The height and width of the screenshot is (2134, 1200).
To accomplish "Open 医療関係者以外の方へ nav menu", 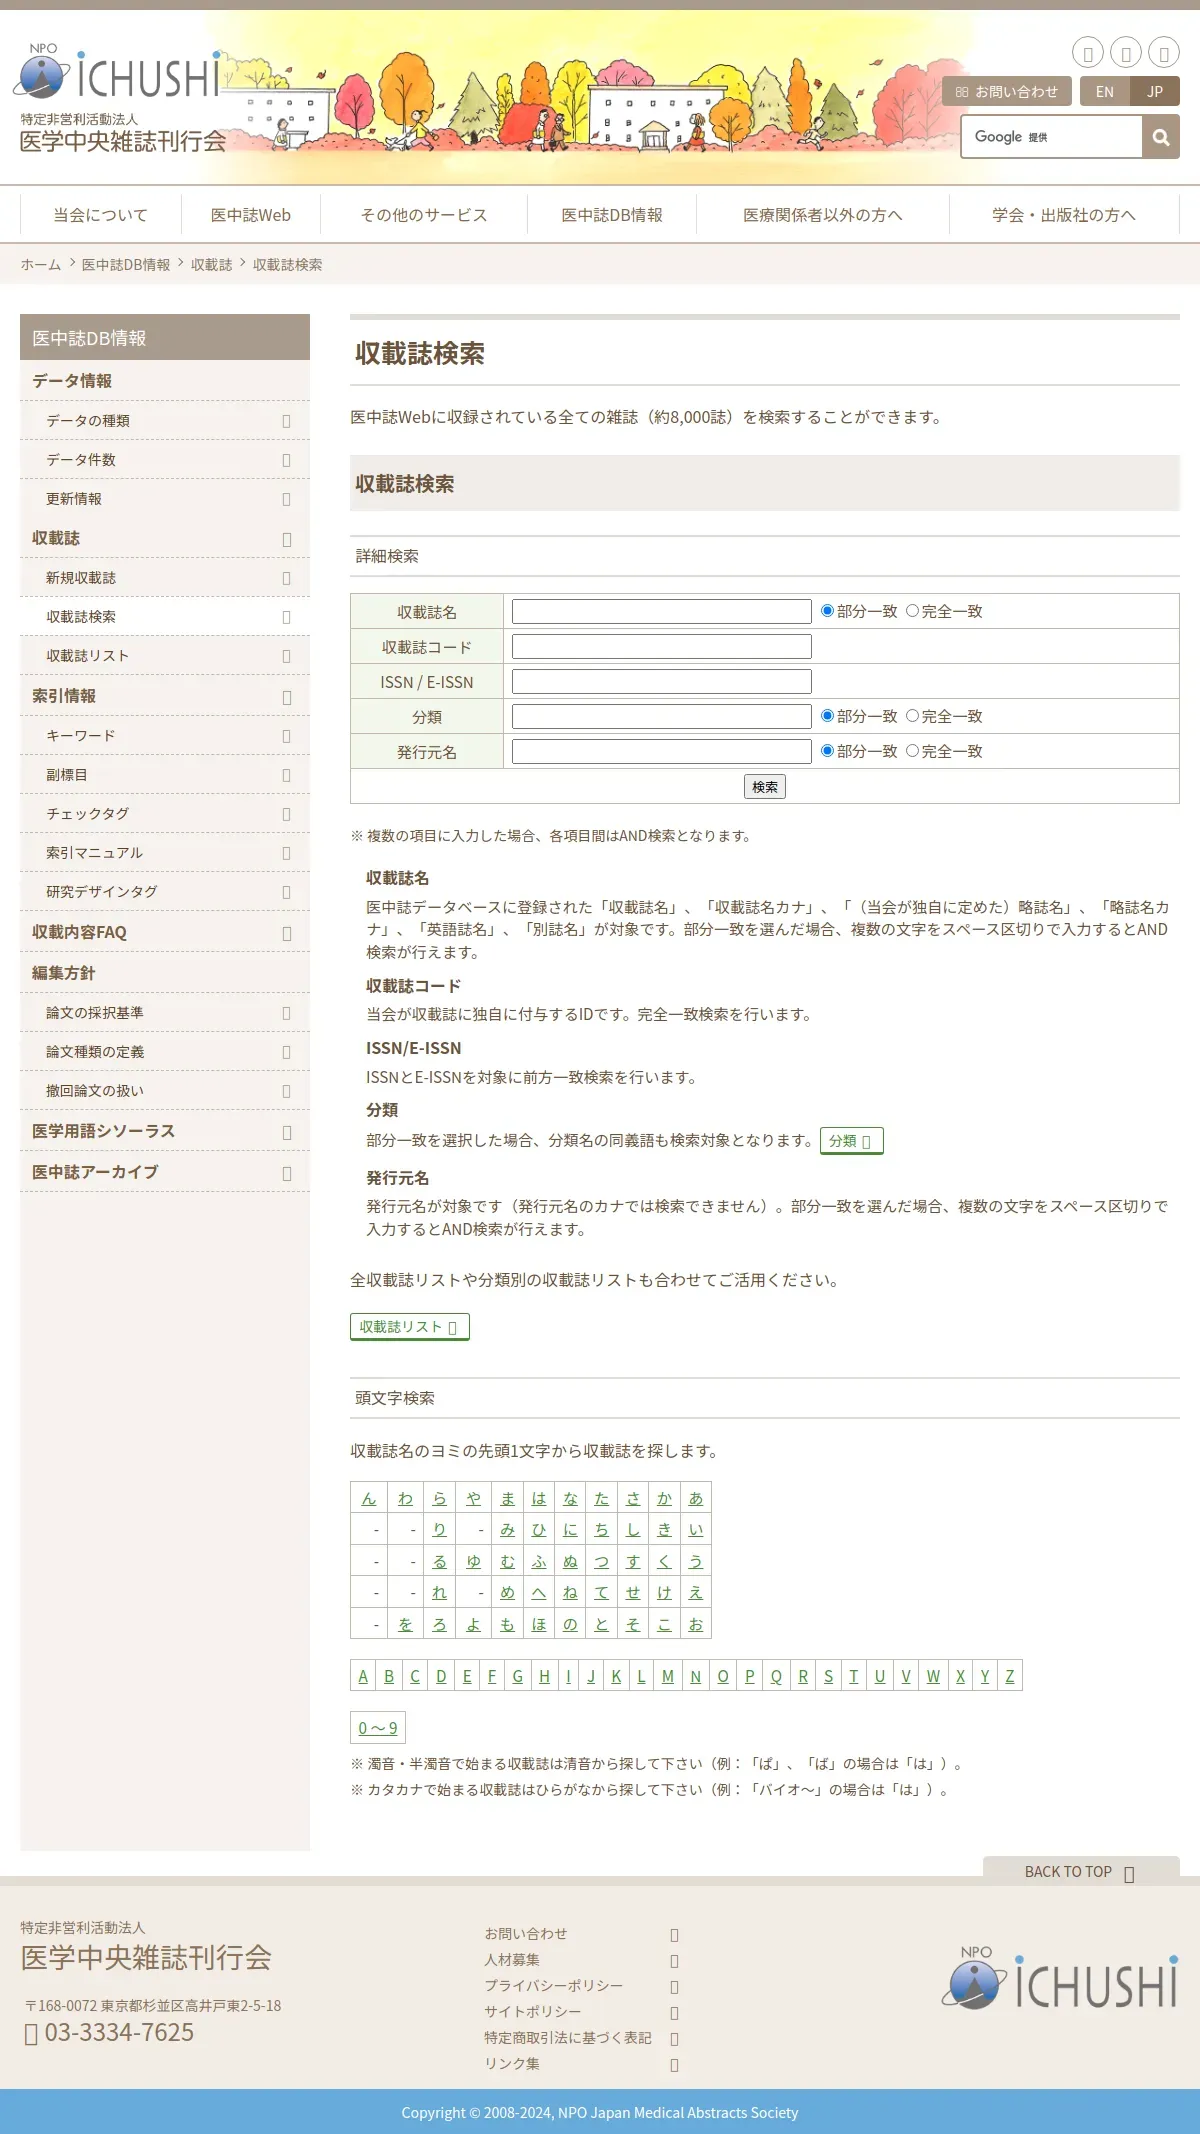I will (x=823, y=215).
